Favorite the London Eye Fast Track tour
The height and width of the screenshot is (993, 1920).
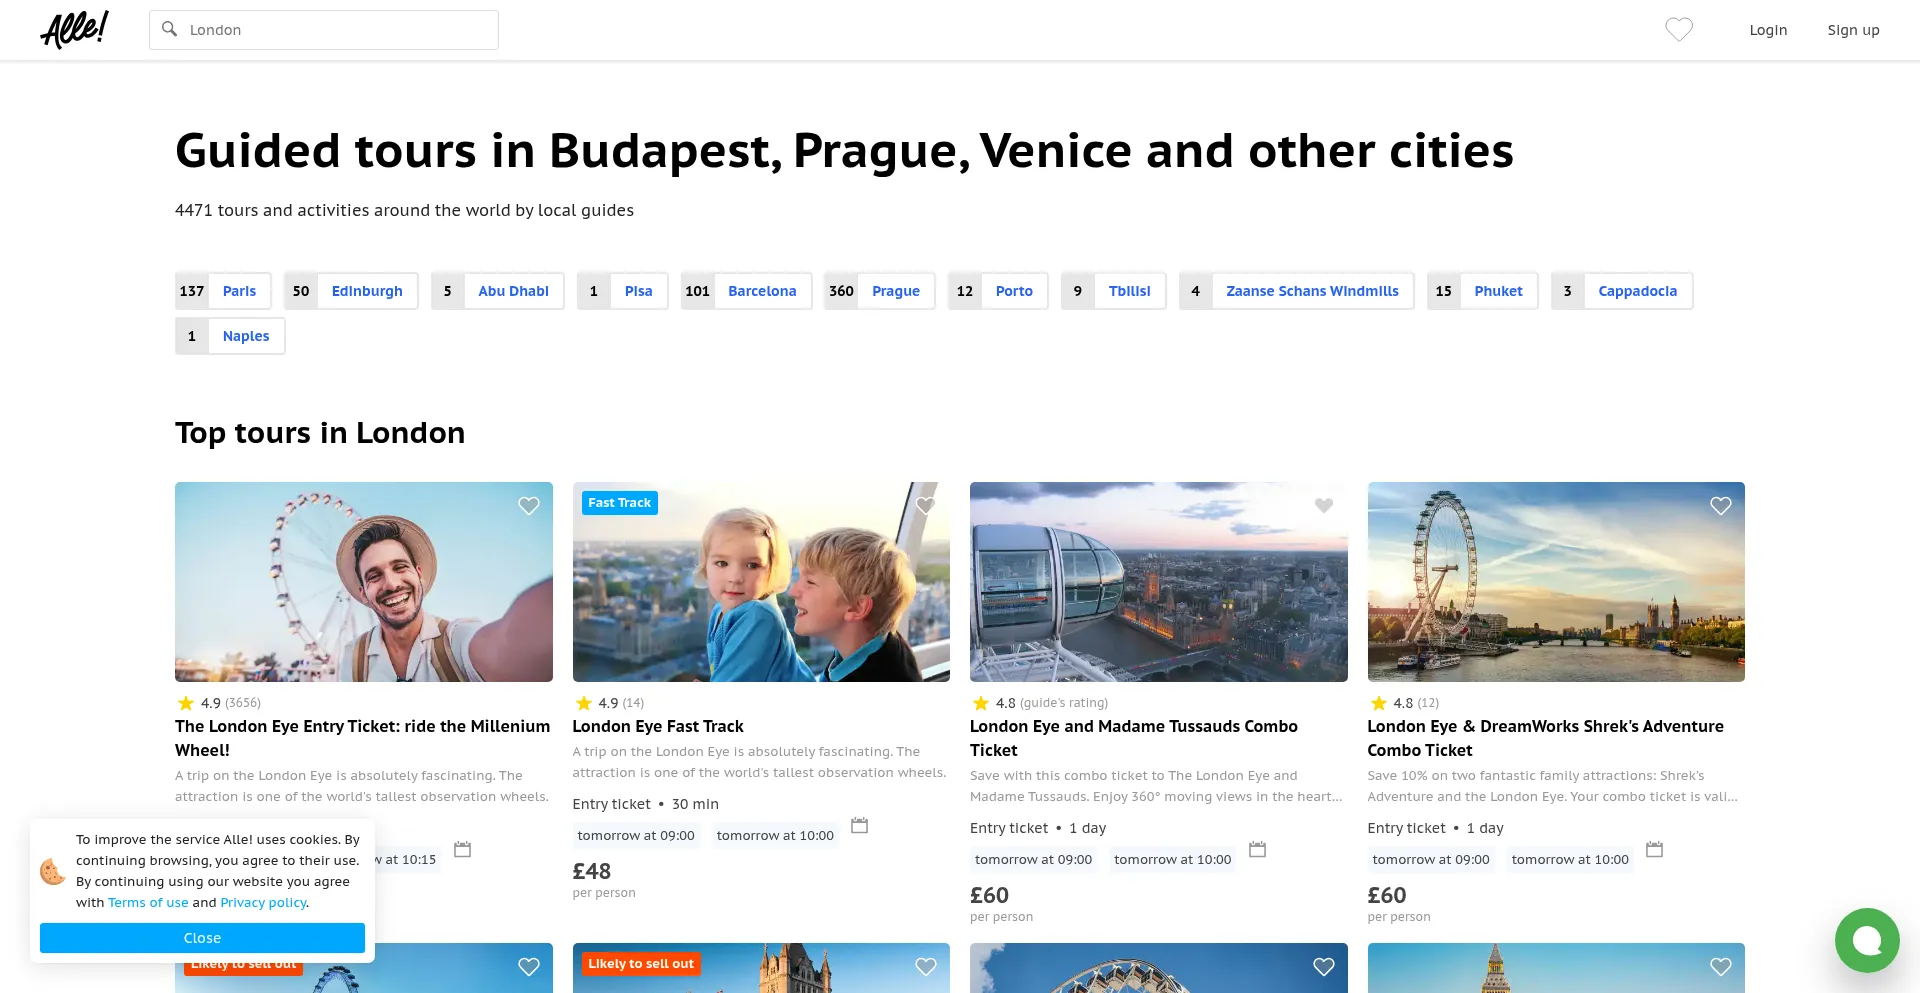click(926, 506)
